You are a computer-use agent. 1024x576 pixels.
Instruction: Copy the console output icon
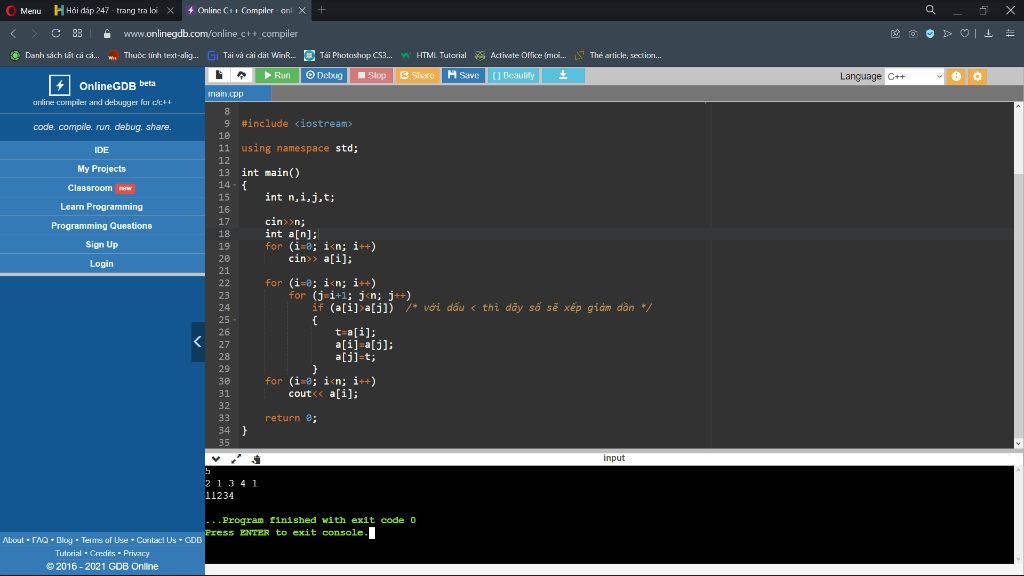tap(256, 459)
